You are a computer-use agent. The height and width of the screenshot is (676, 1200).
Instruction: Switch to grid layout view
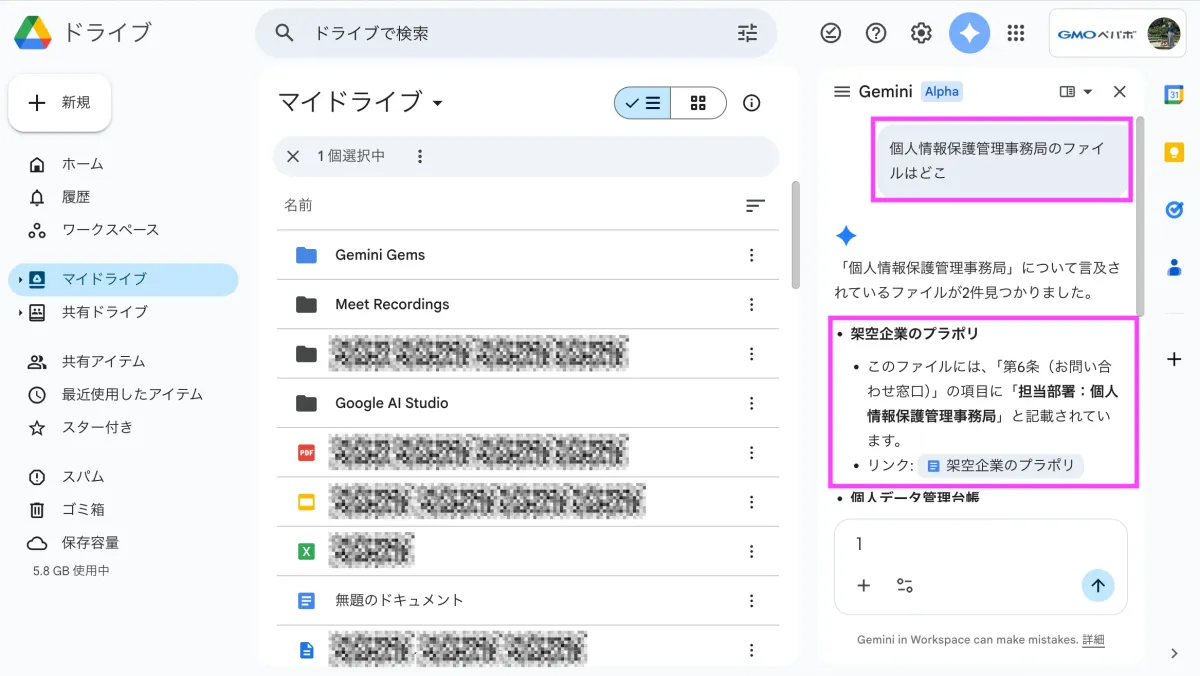click(x=698, y=103)
